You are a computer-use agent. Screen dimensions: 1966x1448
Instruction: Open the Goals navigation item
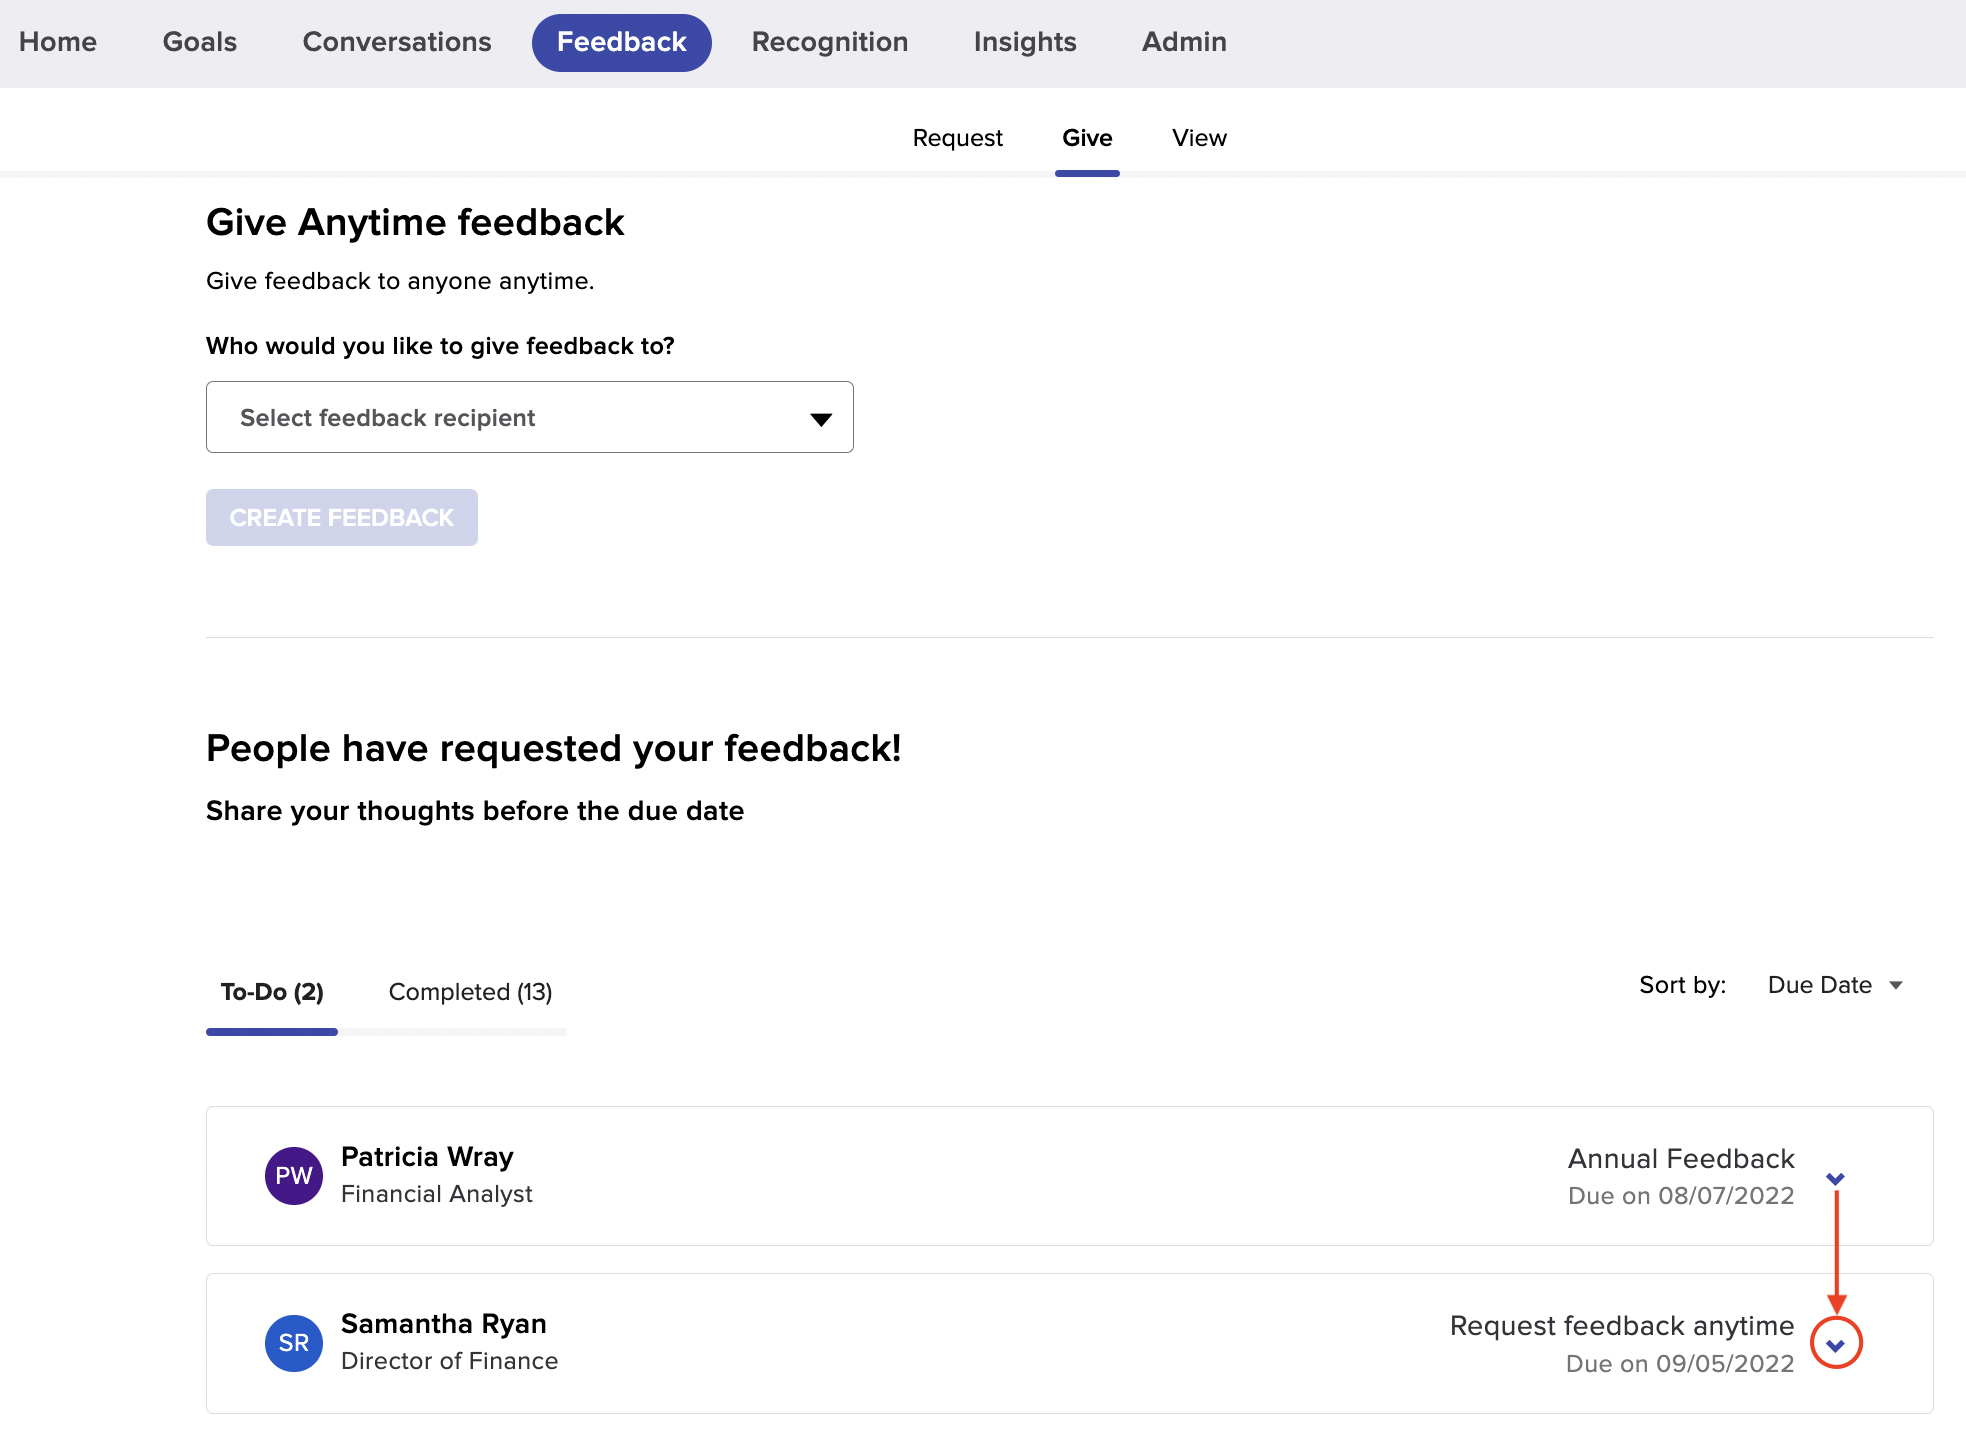point(200,42)
